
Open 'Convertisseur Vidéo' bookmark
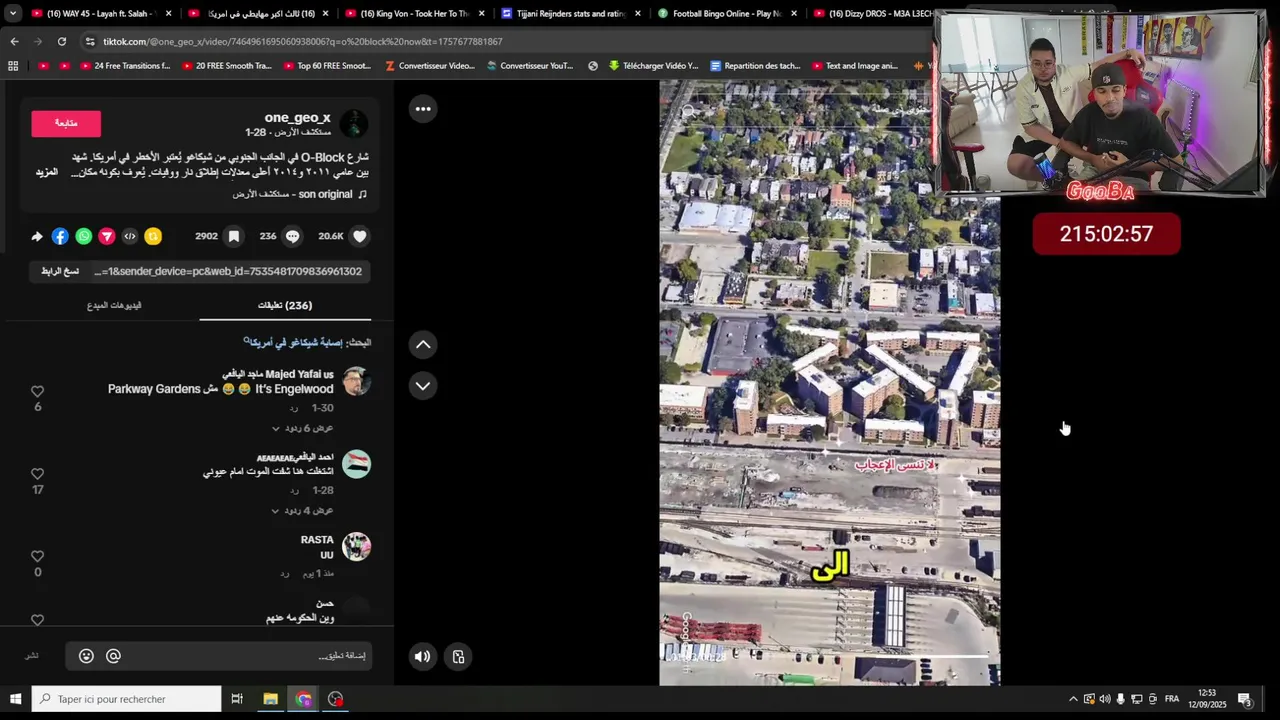tap(429, 66)
